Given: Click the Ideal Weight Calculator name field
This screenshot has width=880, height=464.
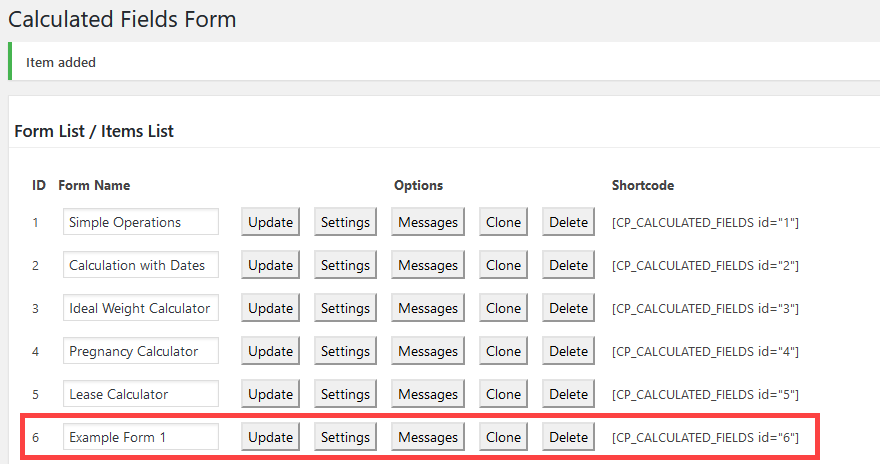Looking at the screenshot, I should tap(140, 308).
